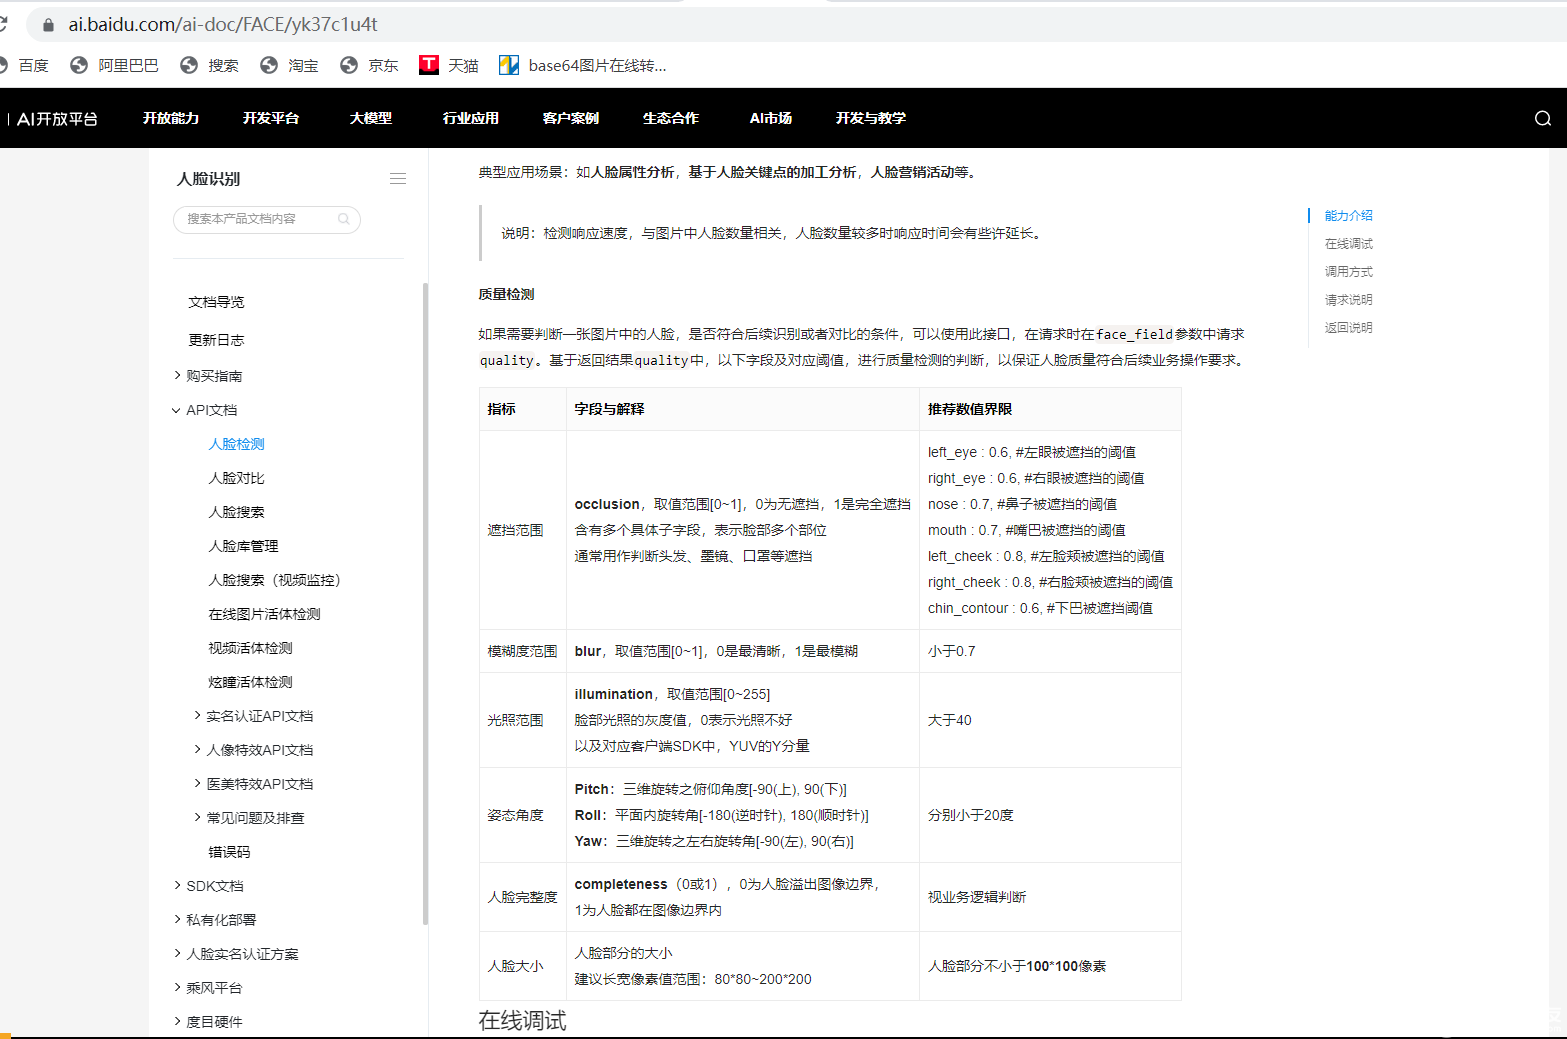This screenshot has height=1039, width=1567.
Task: Expand 实名认证API文档 section
Action: click(253, 716)
